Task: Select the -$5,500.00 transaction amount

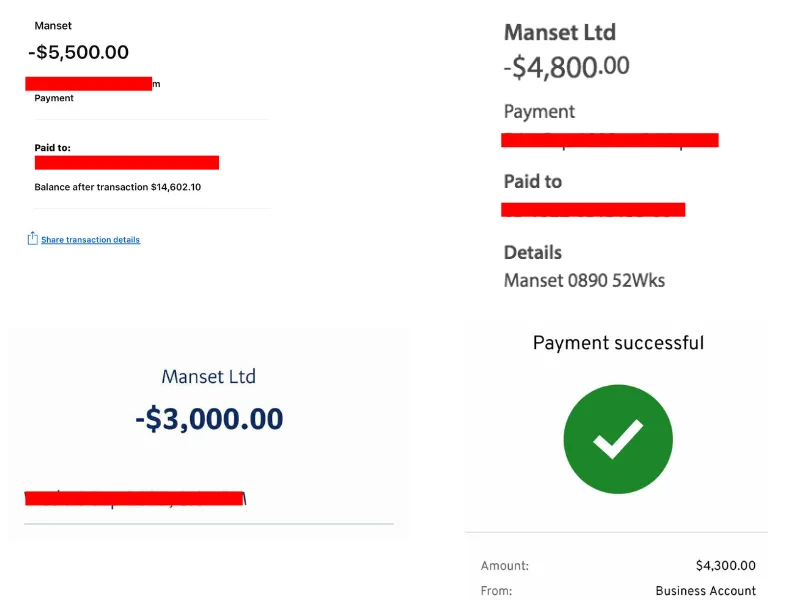Action: click(x=79, y=53)
